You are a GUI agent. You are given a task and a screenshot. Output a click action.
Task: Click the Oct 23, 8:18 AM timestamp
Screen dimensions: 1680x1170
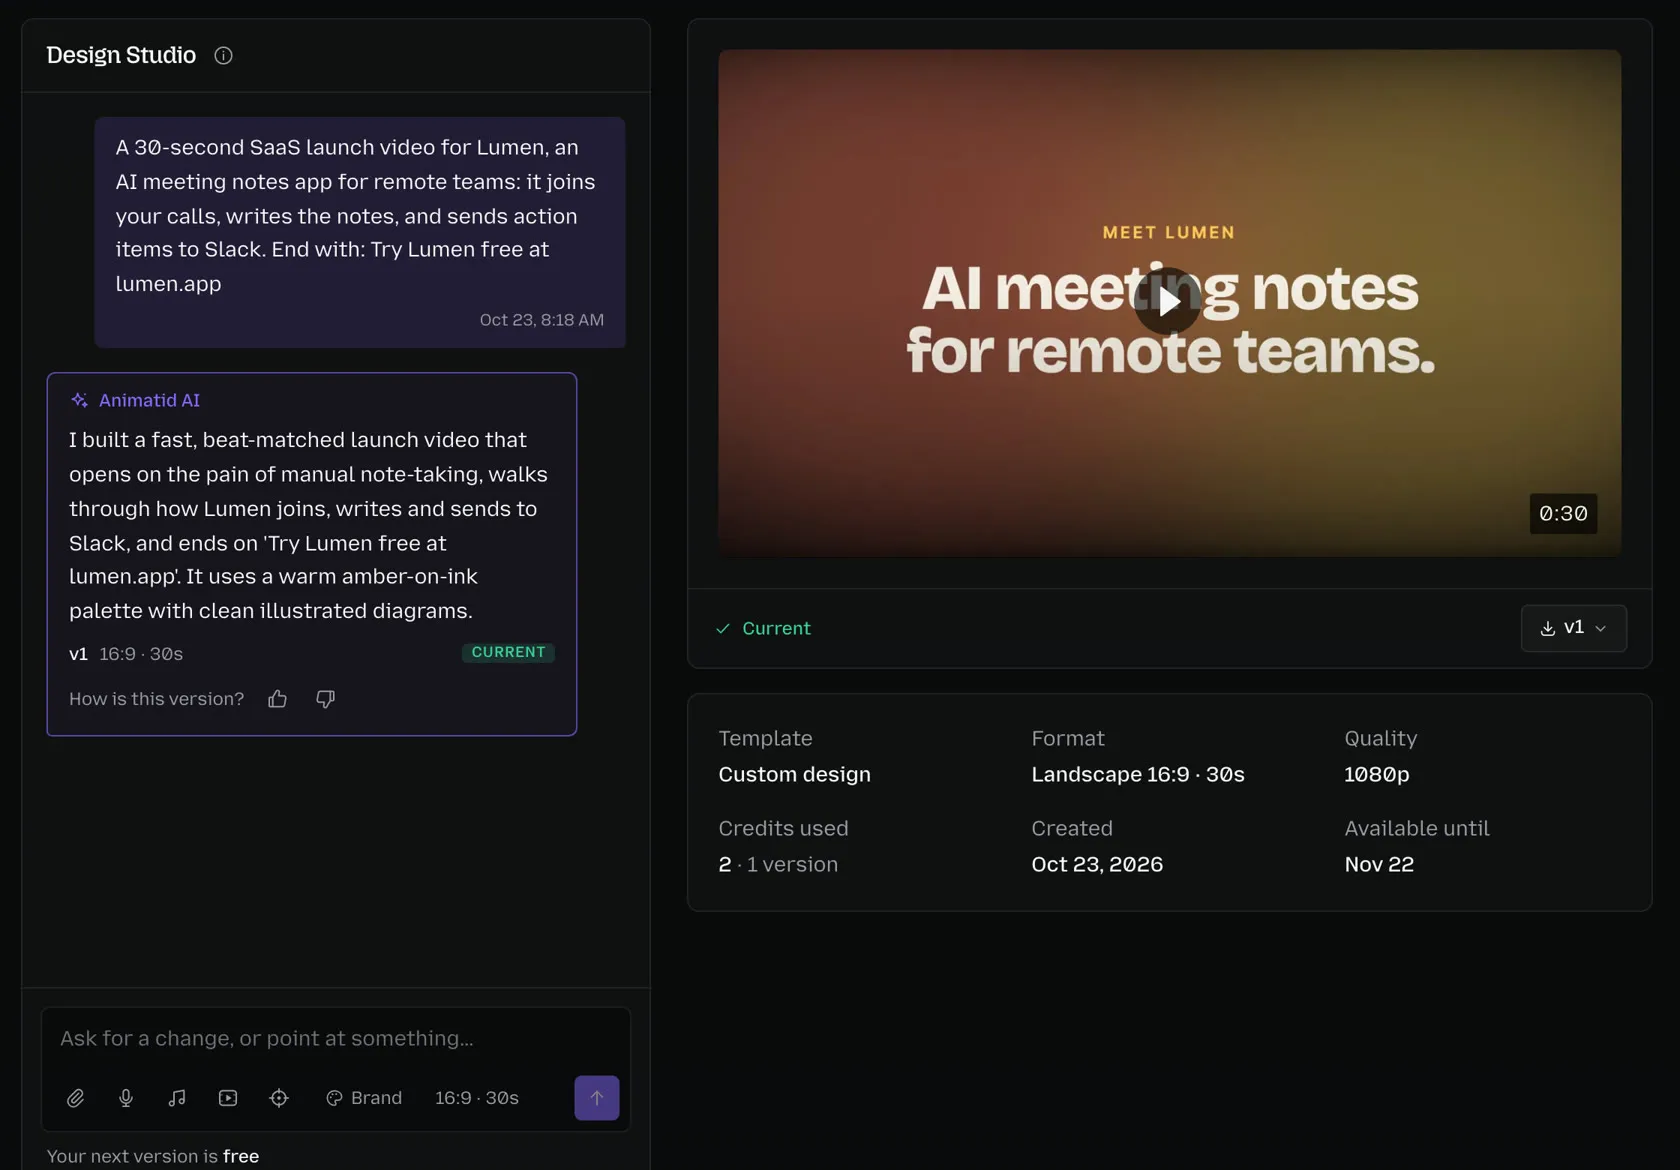(x=542, y=320)
